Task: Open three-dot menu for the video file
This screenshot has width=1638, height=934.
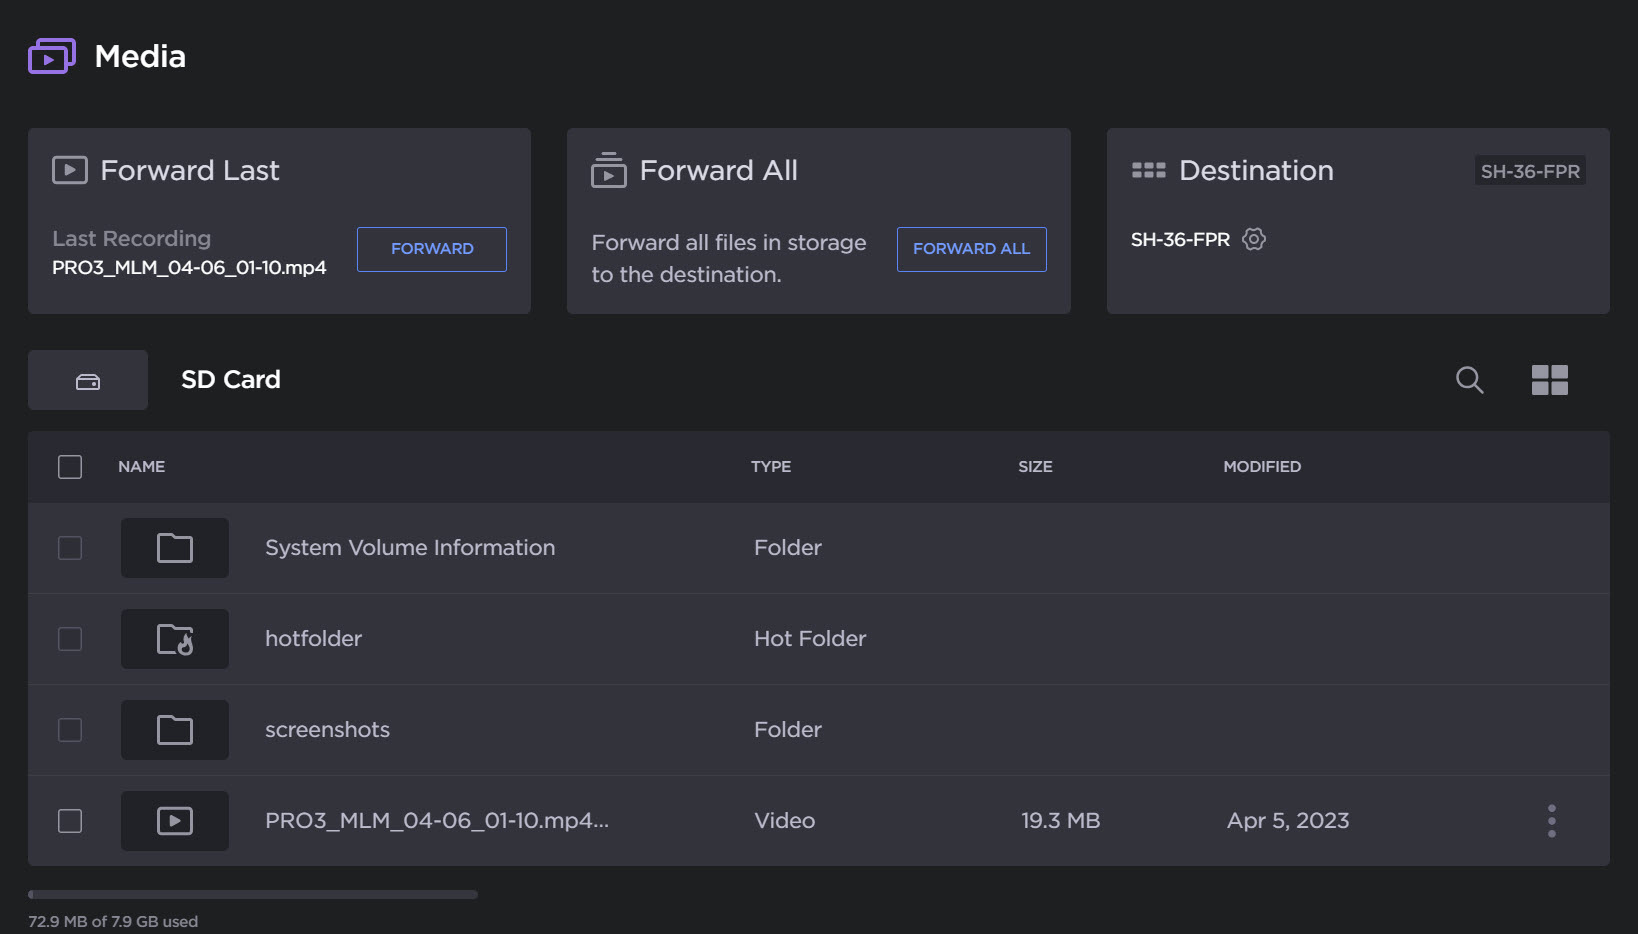Action: pyautogui.click(x=1551, y=821)
